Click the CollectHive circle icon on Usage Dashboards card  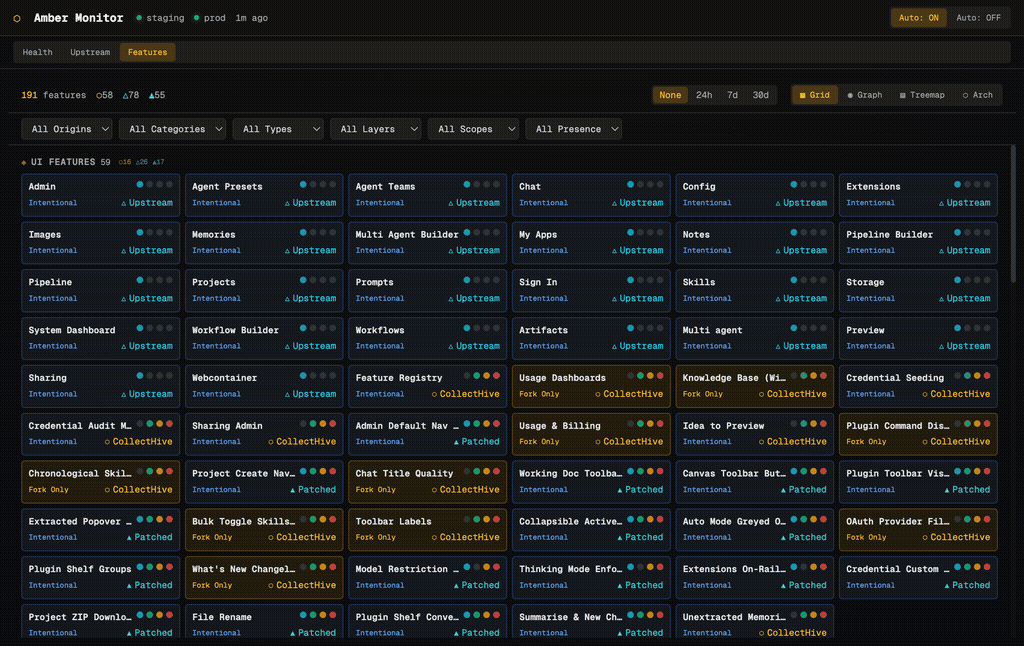tap(598, 395)
